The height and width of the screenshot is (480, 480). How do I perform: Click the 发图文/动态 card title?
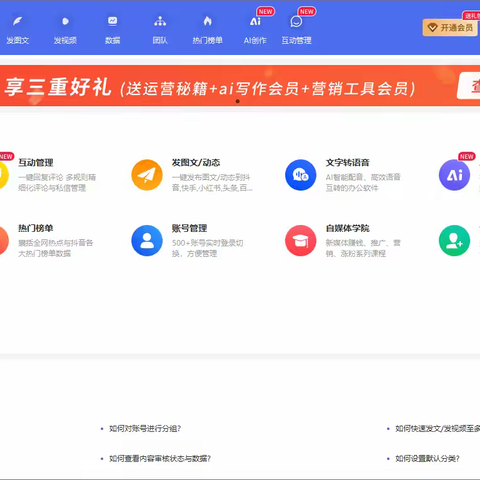196,163
